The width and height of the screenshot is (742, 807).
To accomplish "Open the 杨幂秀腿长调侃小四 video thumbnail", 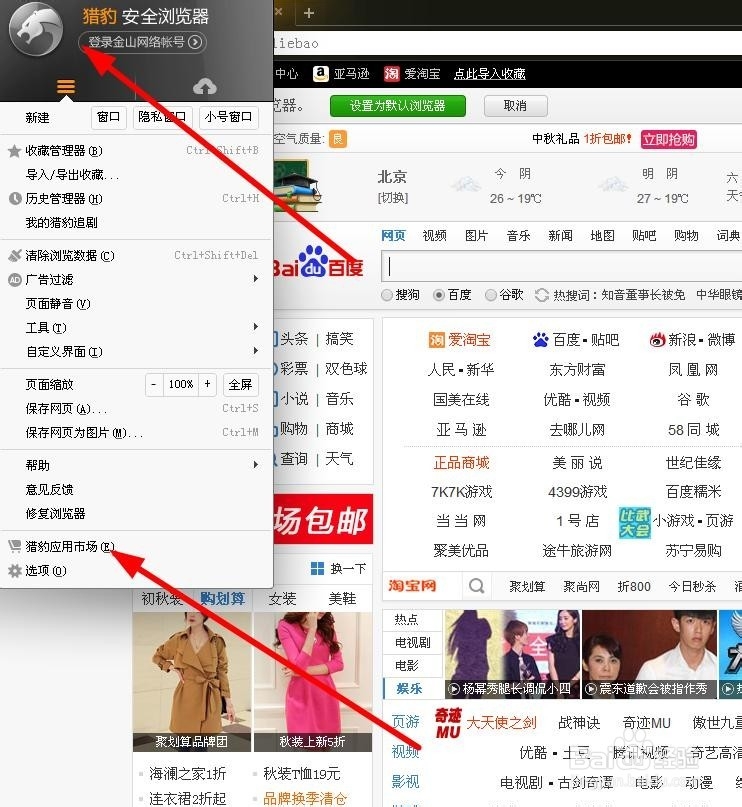I will 513,654.
